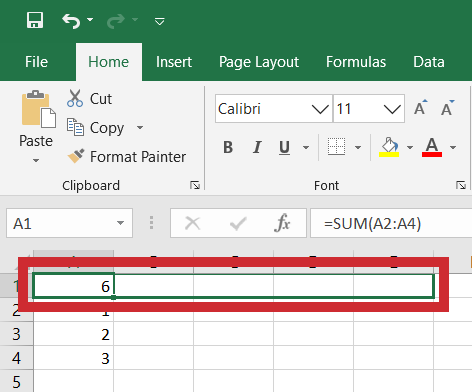The height and width of the screenshot is (392, 472).
Task: Click the Undo arrow icon
Action: [71, 21]
